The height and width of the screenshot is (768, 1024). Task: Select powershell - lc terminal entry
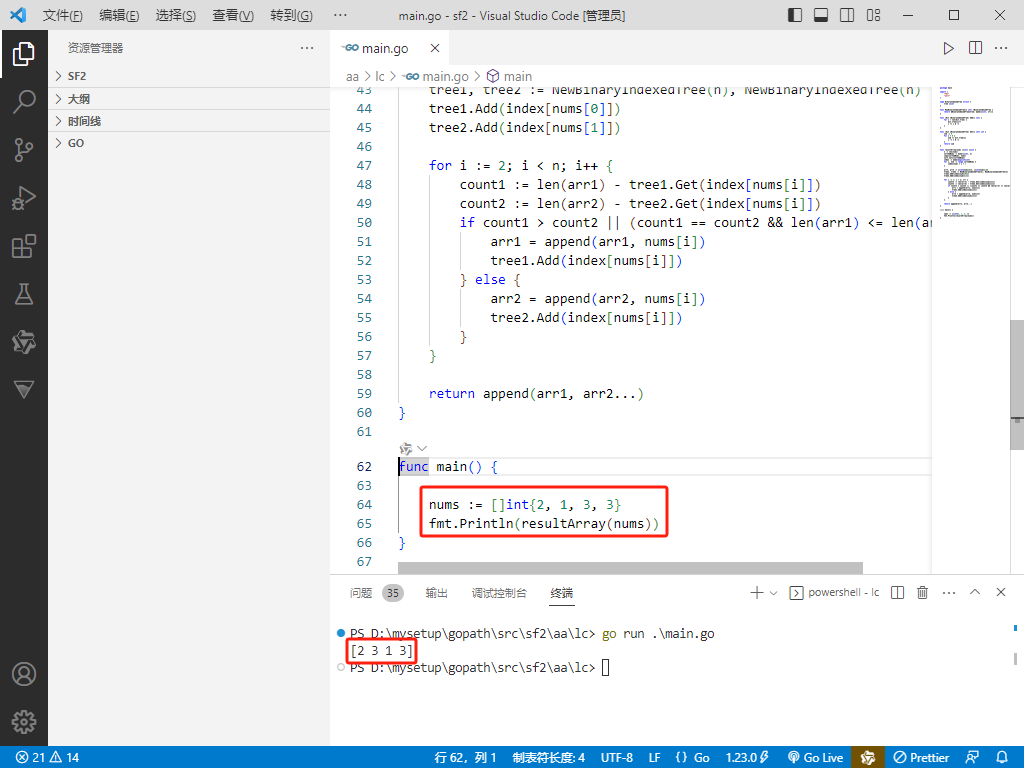point(835,592)
